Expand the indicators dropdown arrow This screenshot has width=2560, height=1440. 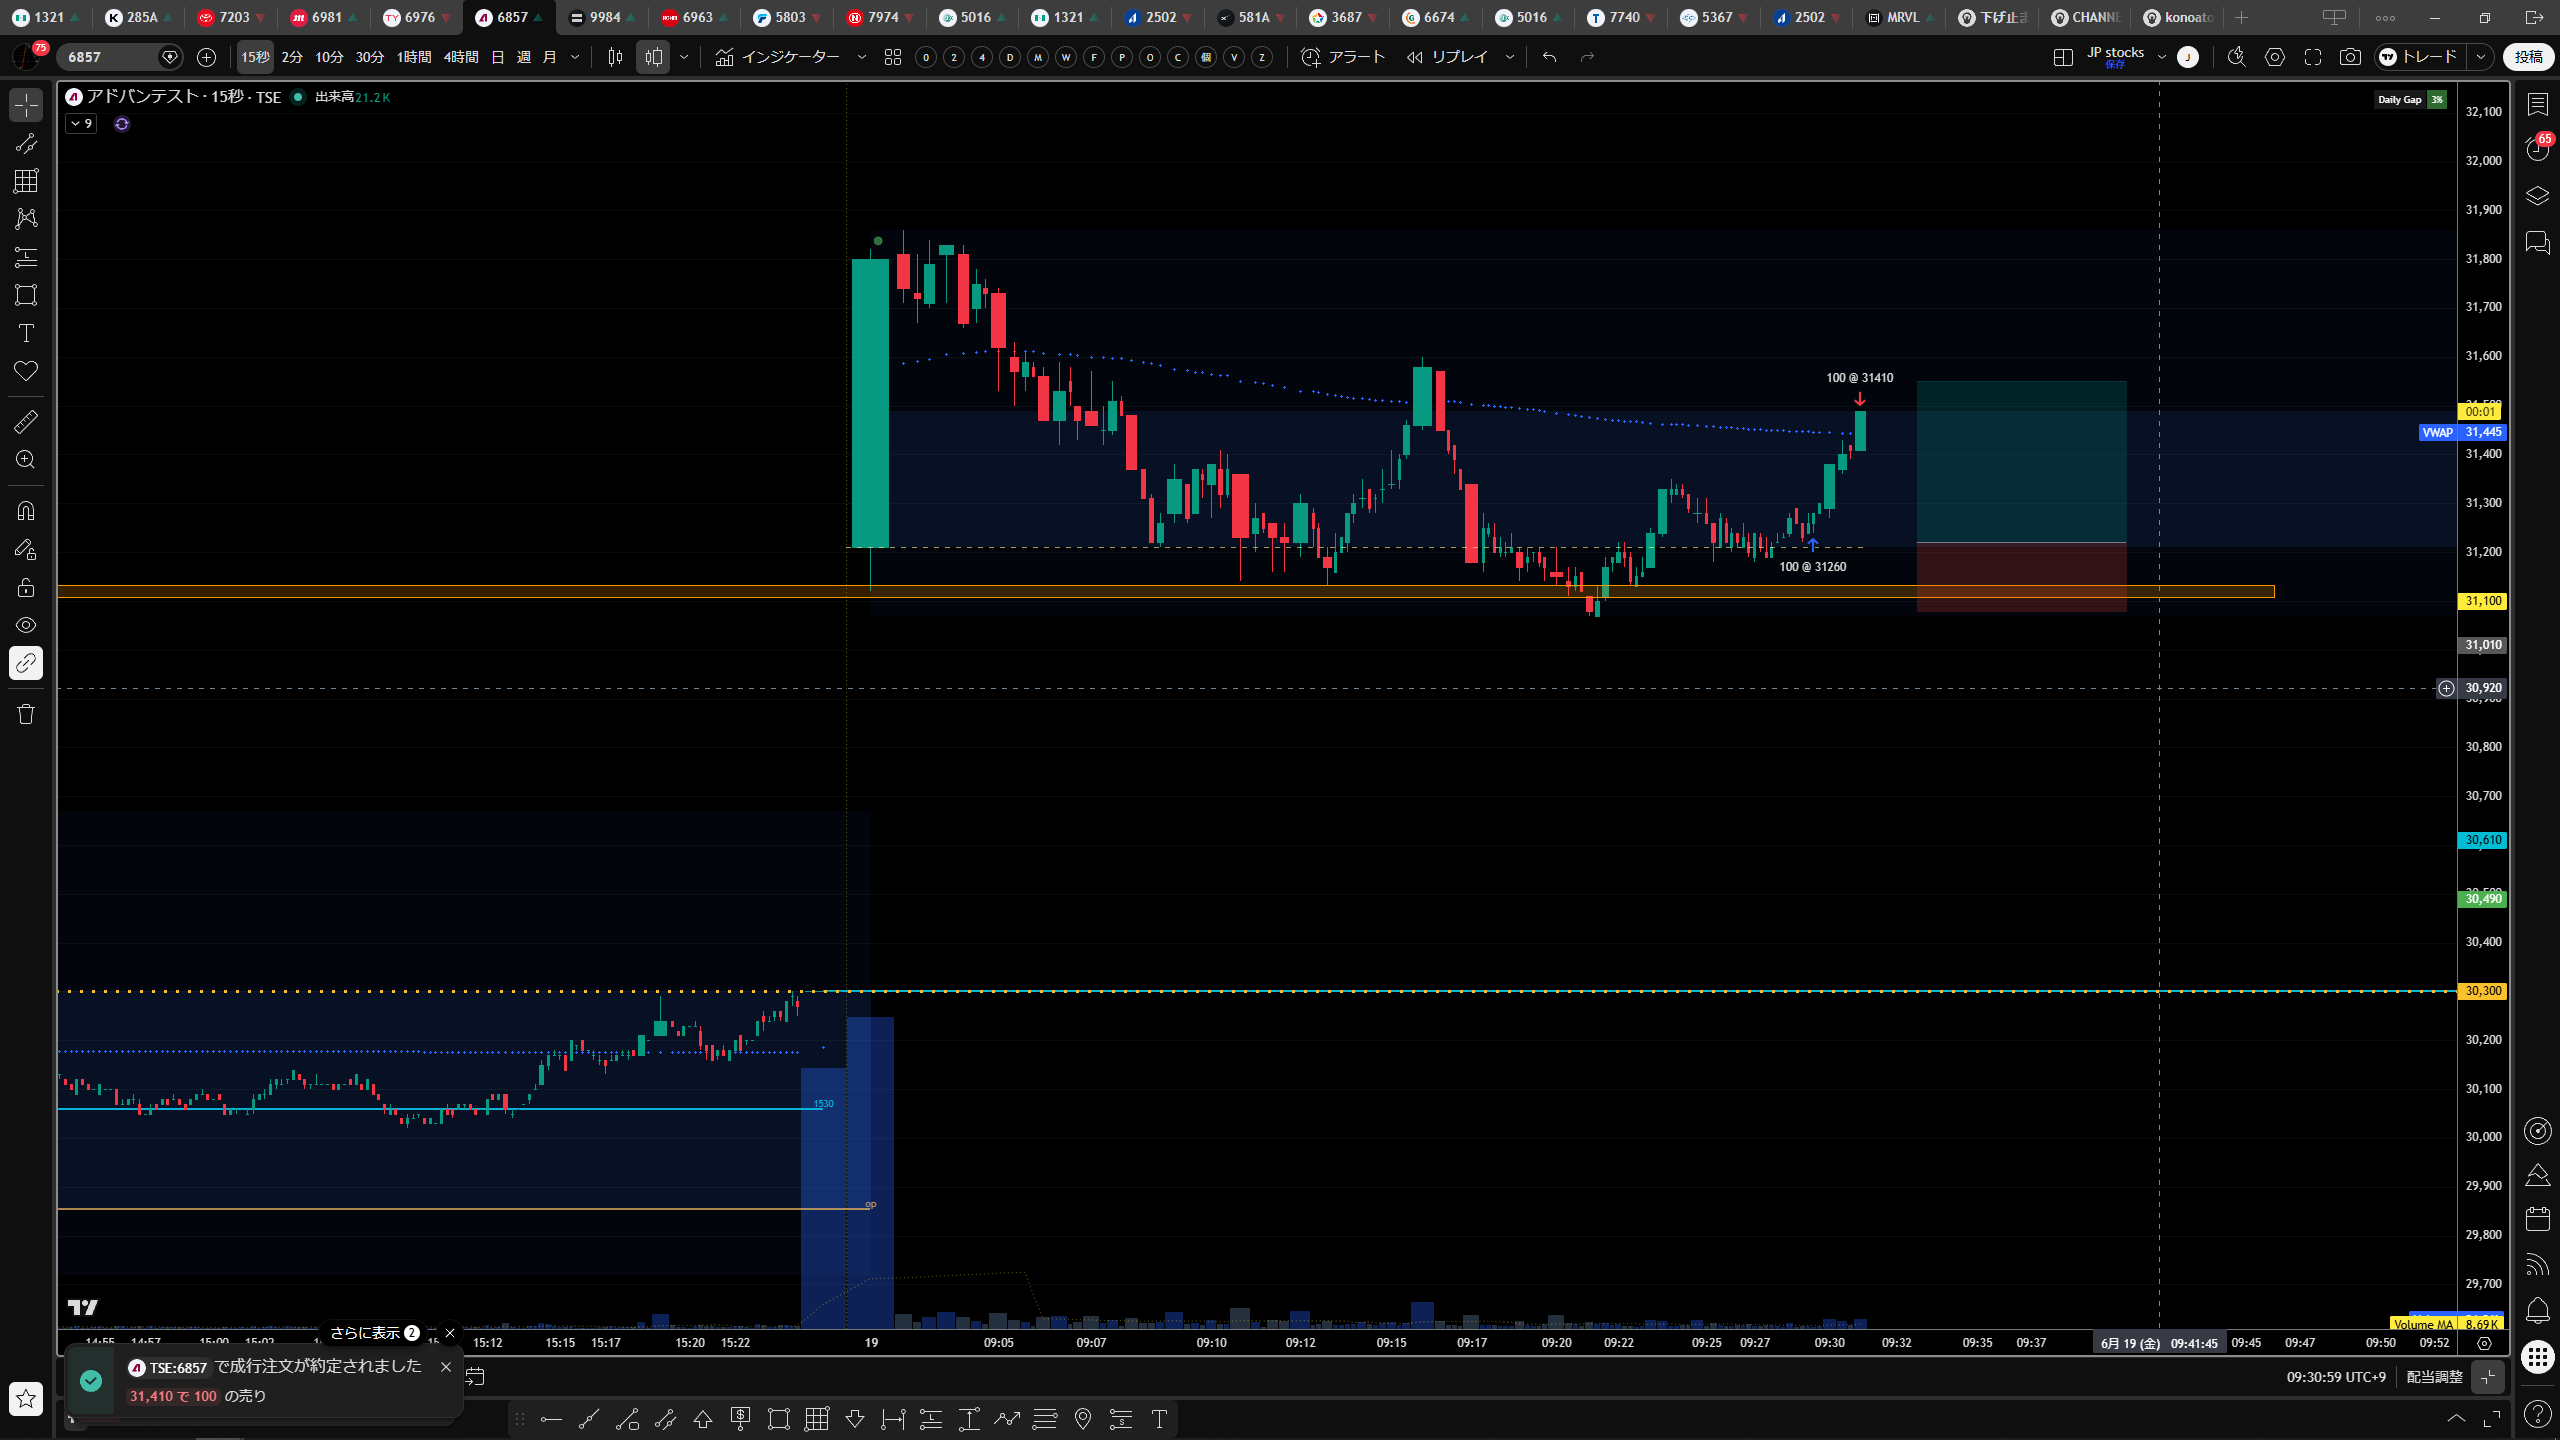click(x=862, y=57)
